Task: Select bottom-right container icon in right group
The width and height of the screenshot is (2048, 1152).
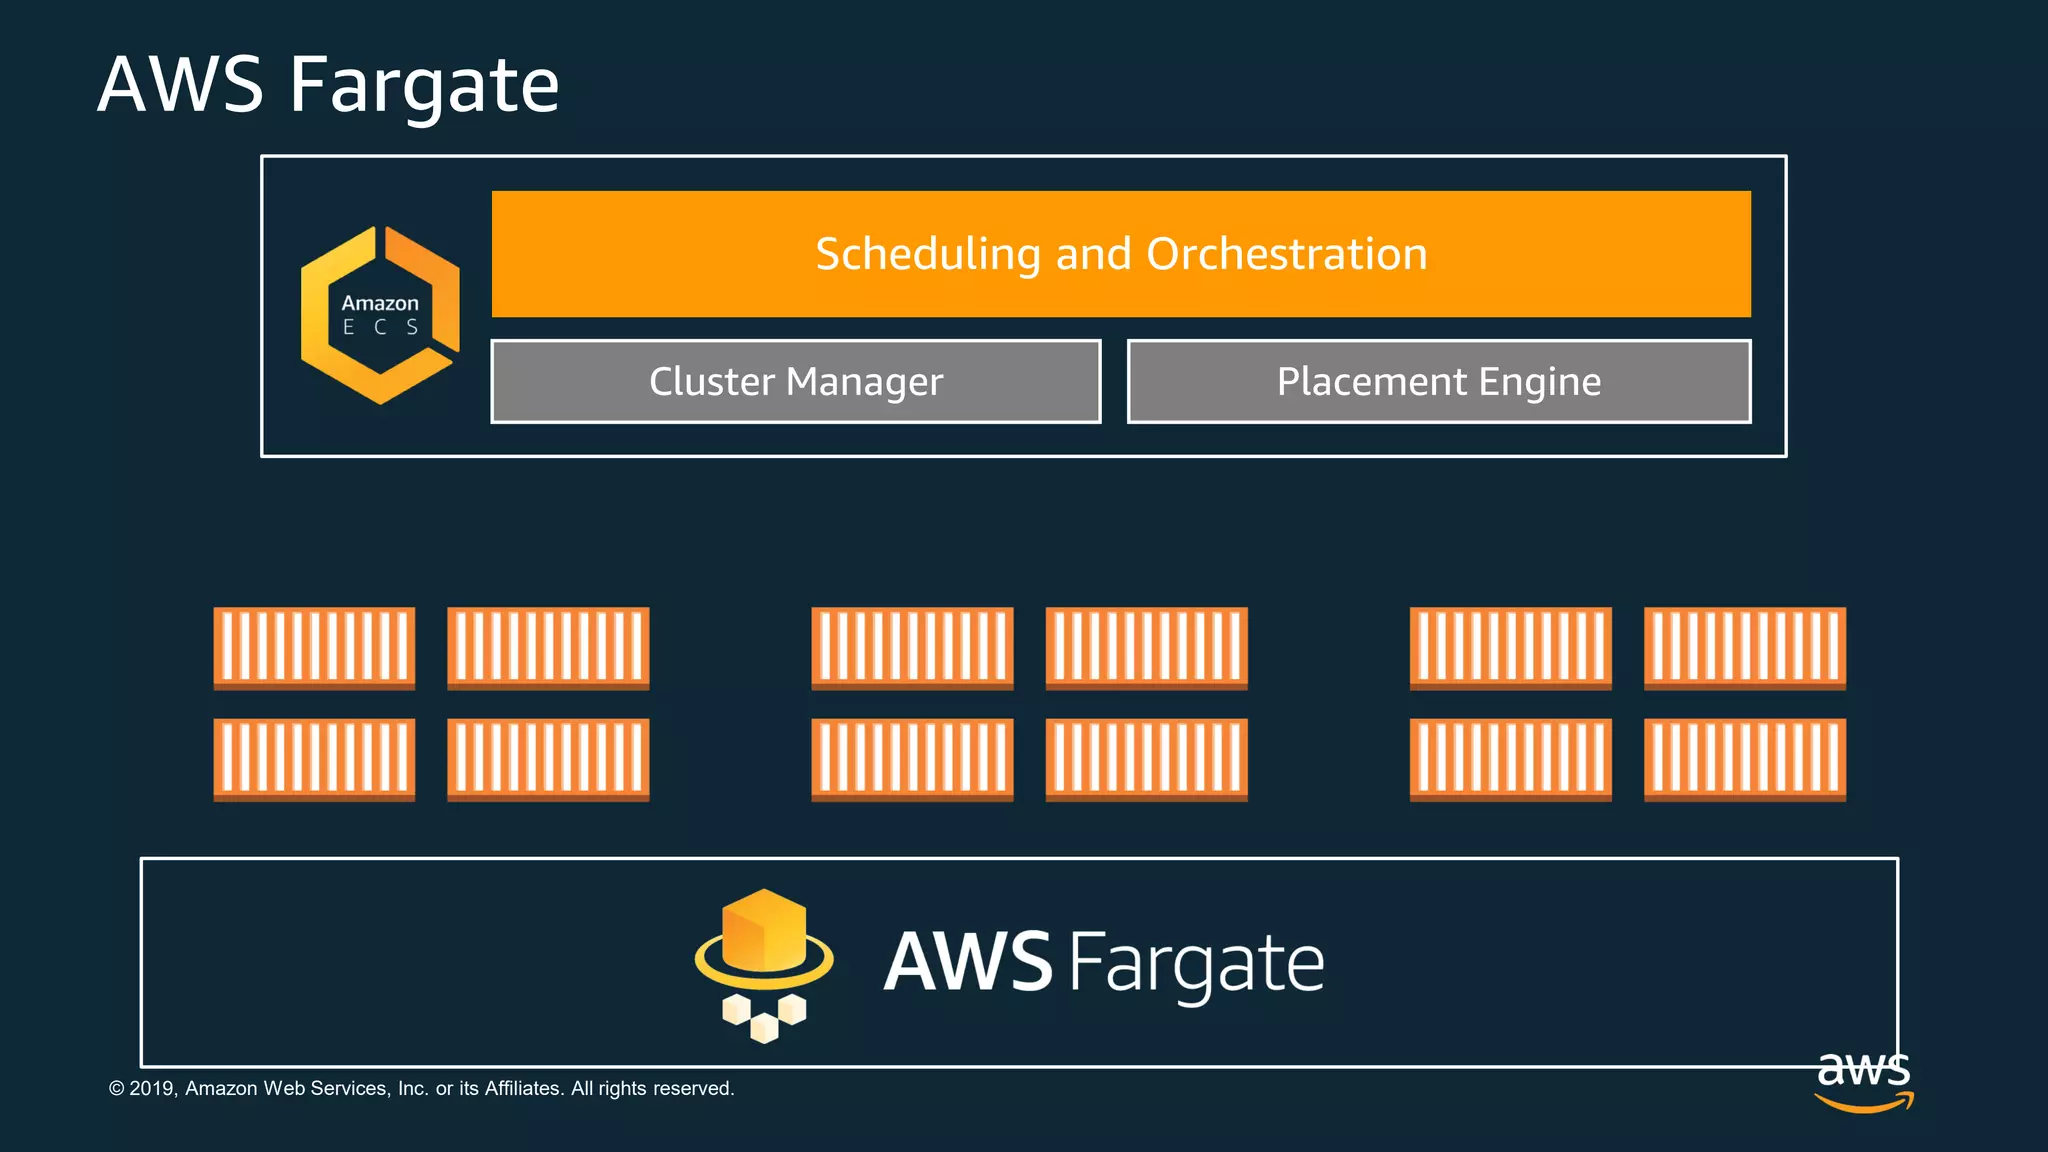Action: coord(1744,759)
